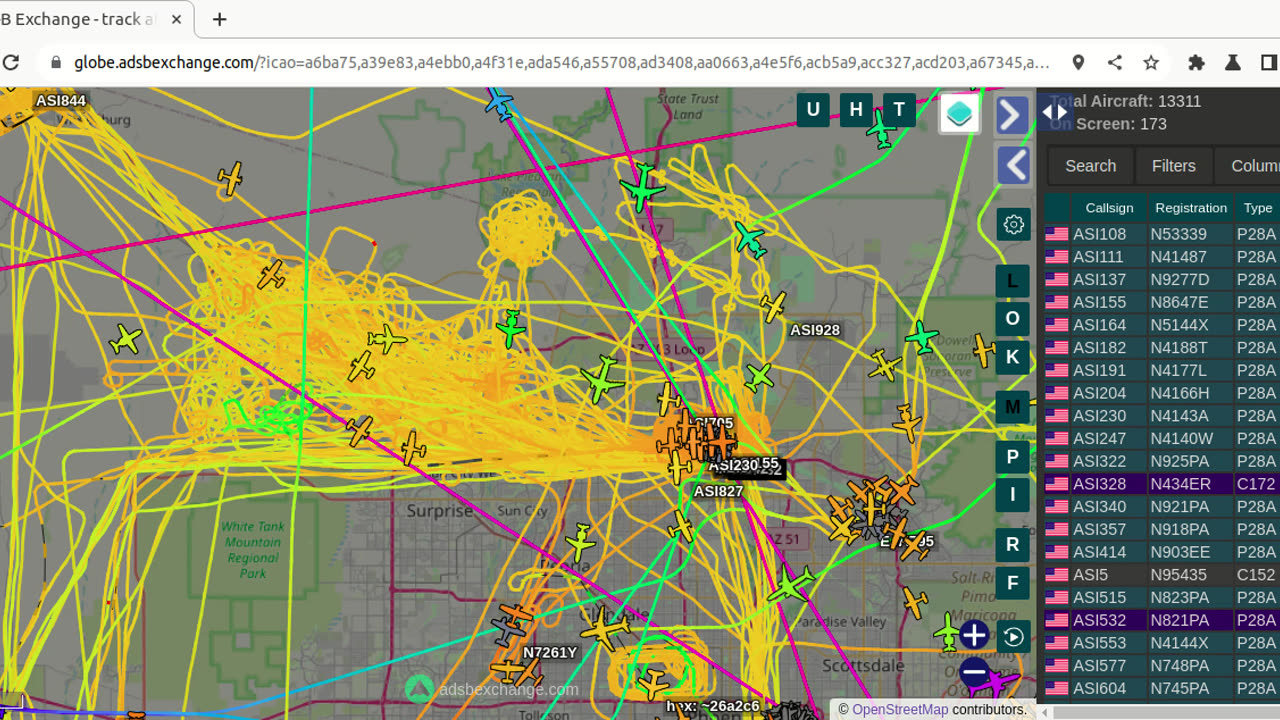The image size is (1280, 720).
Task: Select the ASI155 aircraft row
Action: [x=1161, y=302]
